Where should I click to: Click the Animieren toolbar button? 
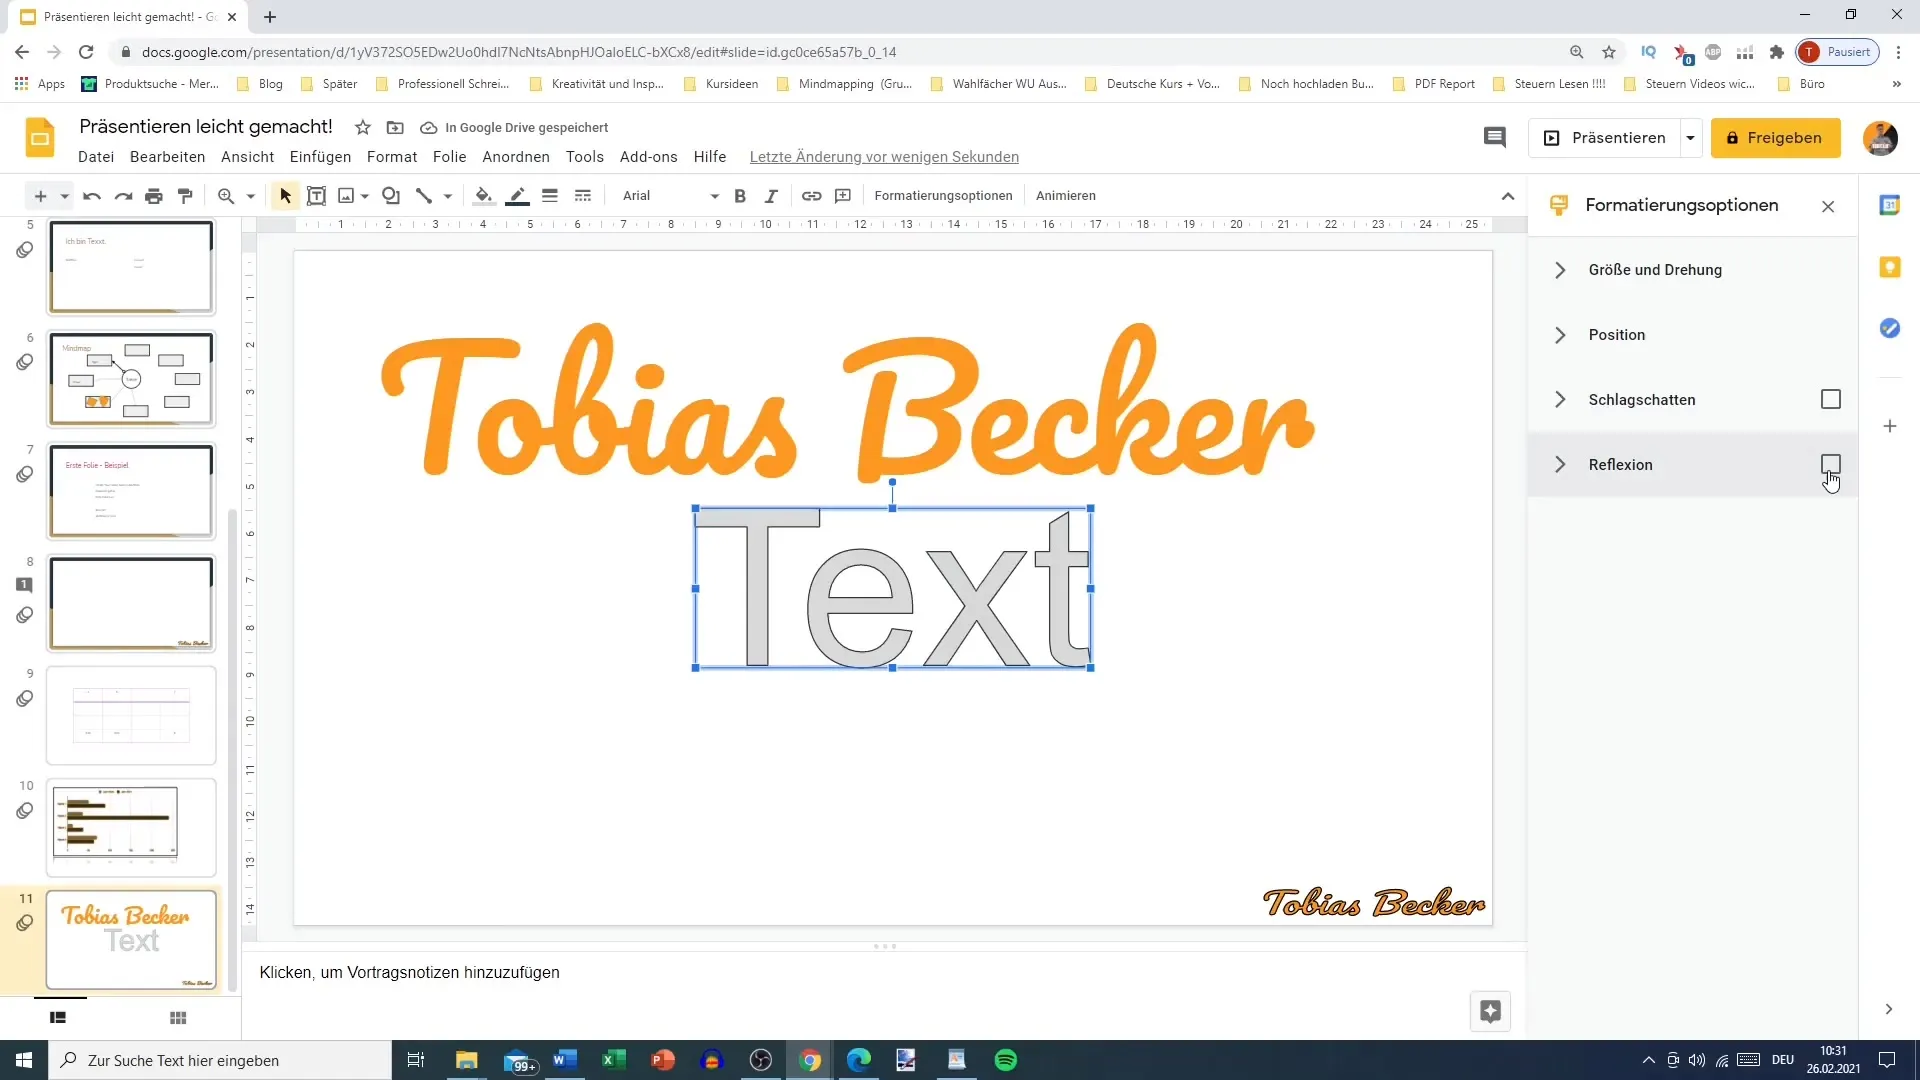(x=1066, y=196)
